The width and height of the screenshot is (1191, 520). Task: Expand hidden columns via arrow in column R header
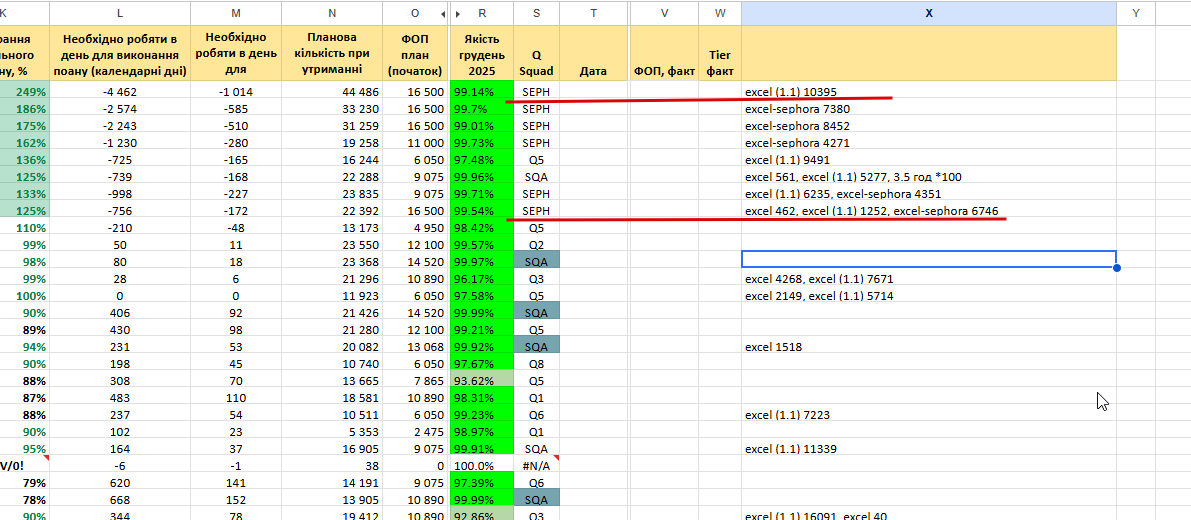(457, 14)
